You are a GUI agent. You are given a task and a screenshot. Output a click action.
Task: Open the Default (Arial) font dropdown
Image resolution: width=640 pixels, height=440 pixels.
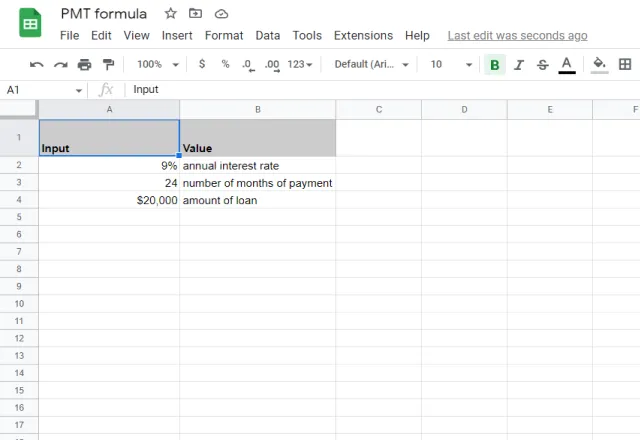pyautogui.click(x=371, y=64)
